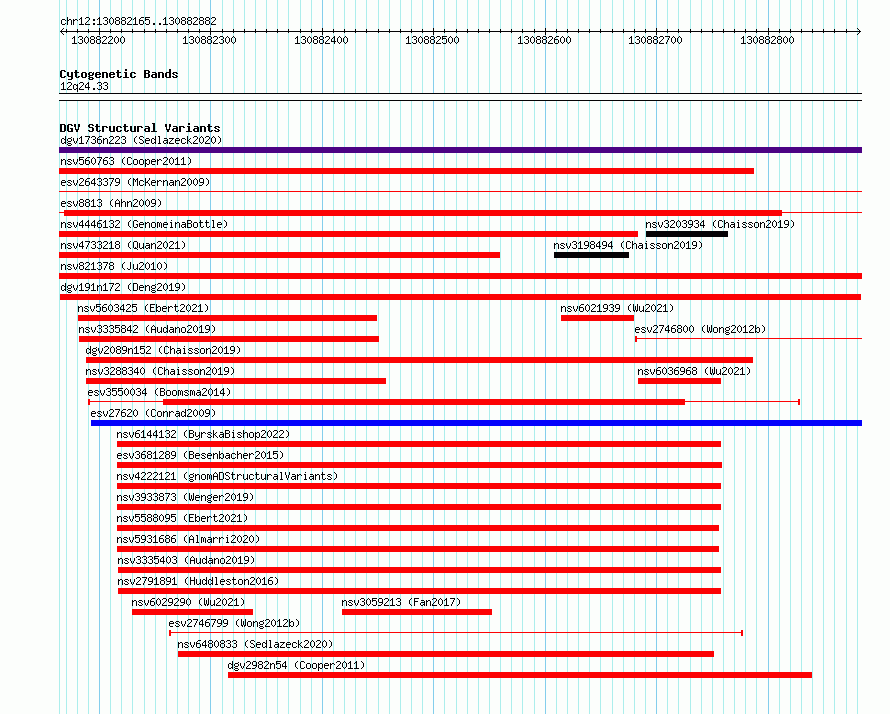Click ruler position 130882700
The width and height of the screenshot is (890, 714).
click(656, 40)
